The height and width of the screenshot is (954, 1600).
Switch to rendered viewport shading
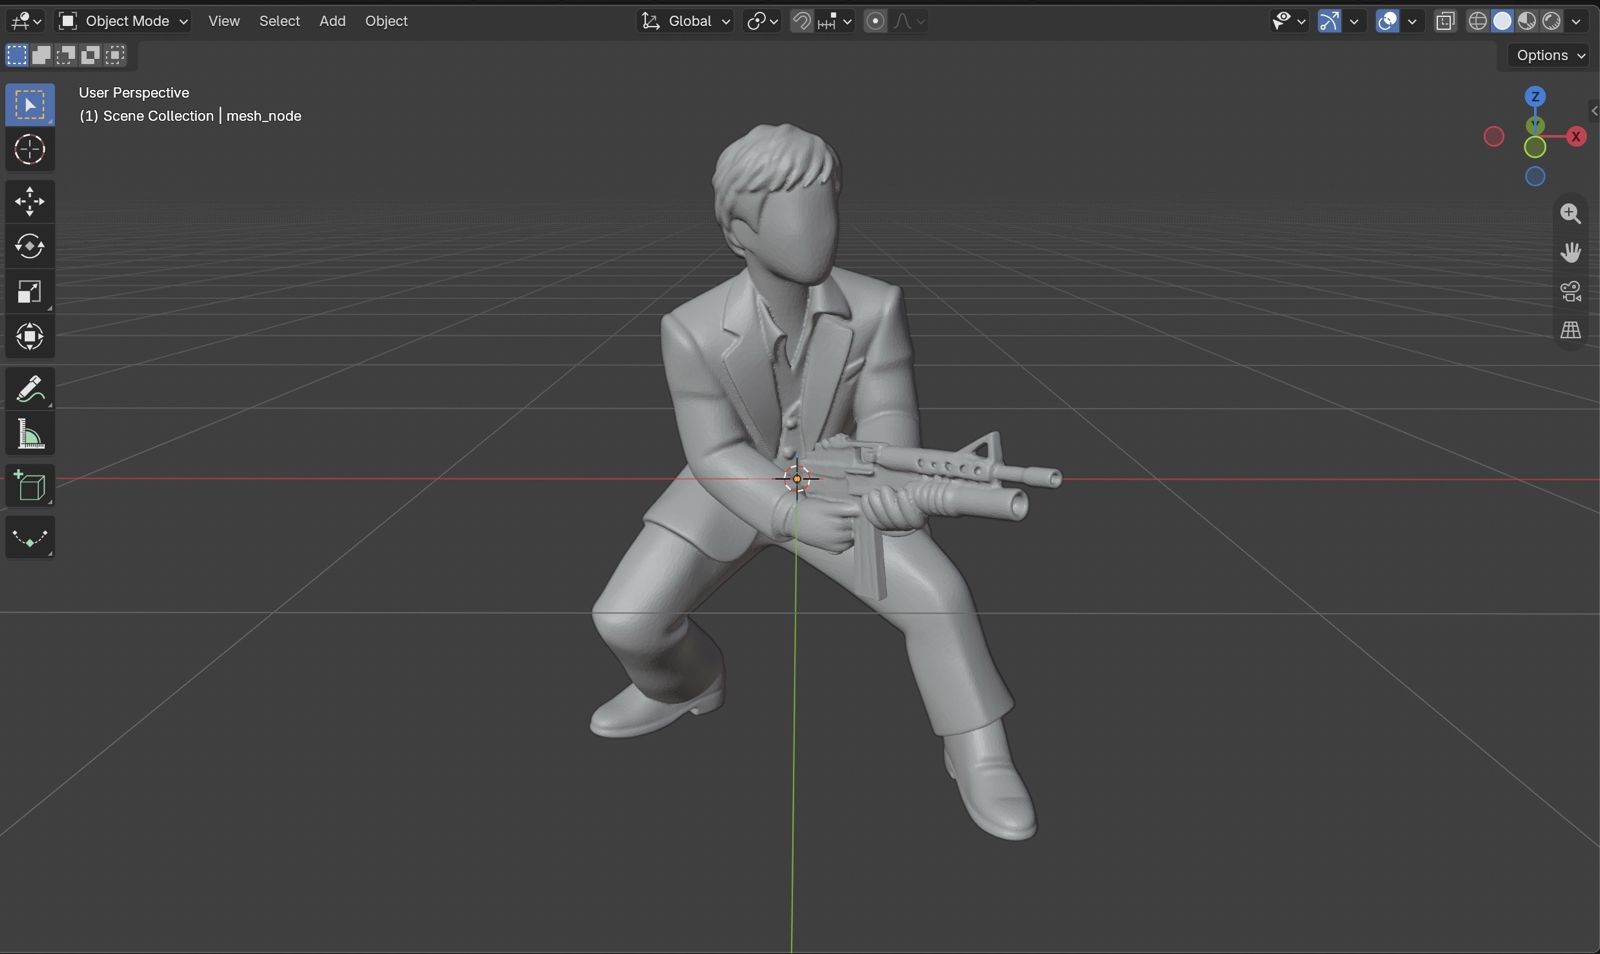pos(1551,21)
